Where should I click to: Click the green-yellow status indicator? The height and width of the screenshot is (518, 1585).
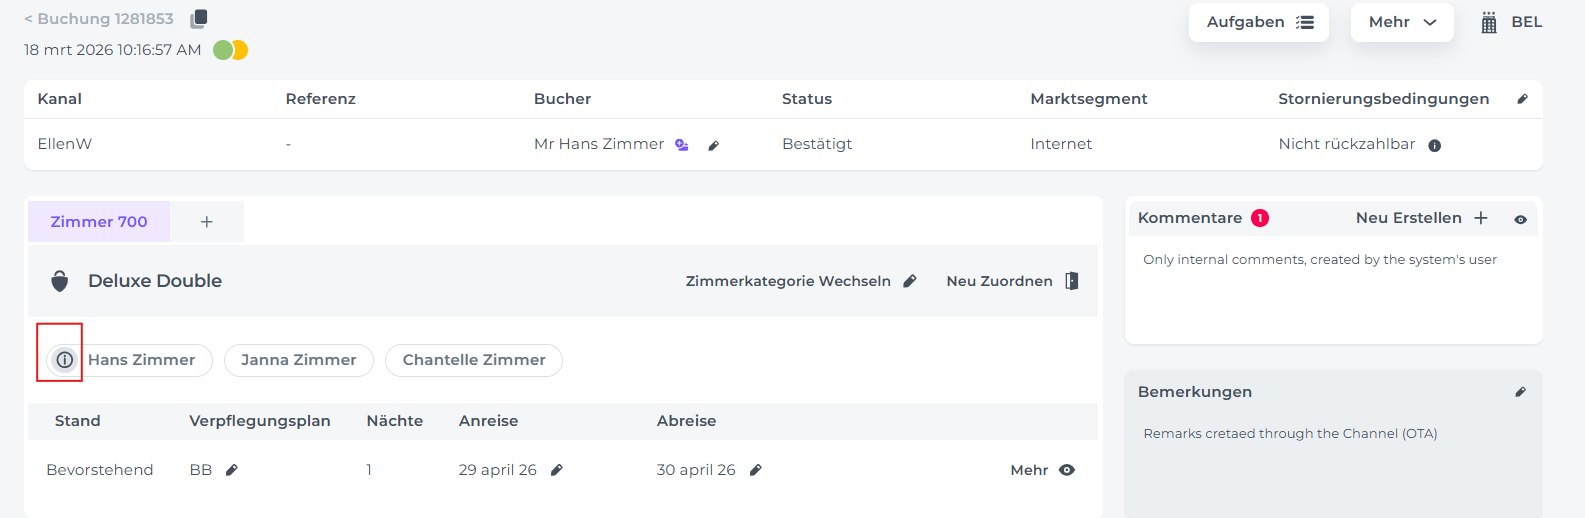point(231,50)
